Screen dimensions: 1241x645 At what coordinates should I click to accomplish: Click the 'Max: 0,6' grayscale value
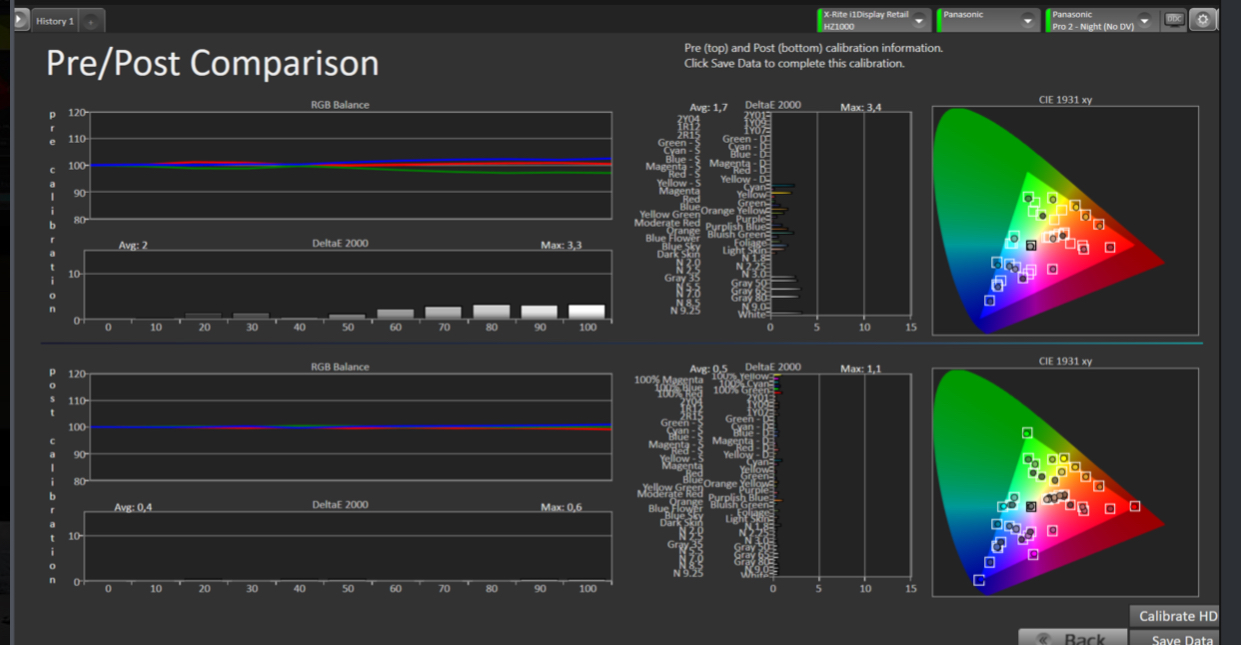pos(561,507)
